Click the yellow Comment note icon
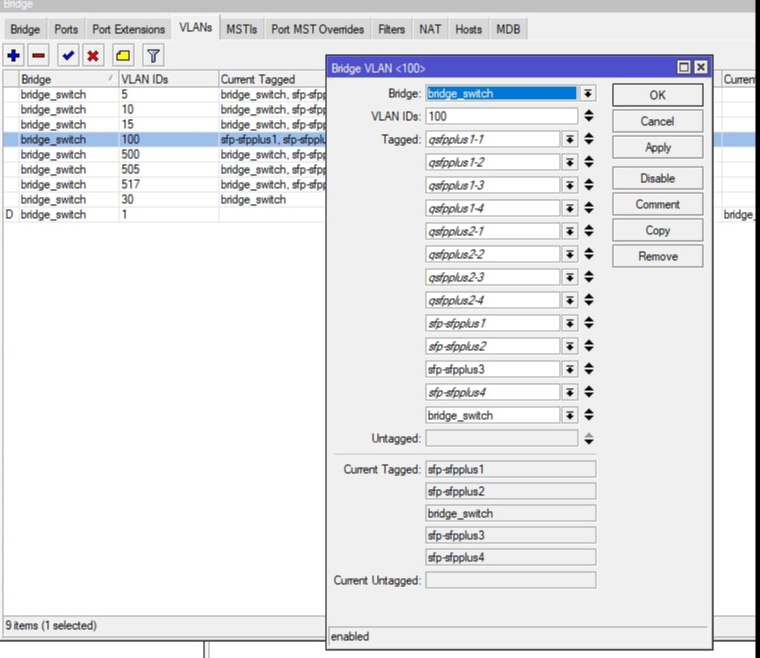Viewport: 760px width, 658px height. click(123, 56)
